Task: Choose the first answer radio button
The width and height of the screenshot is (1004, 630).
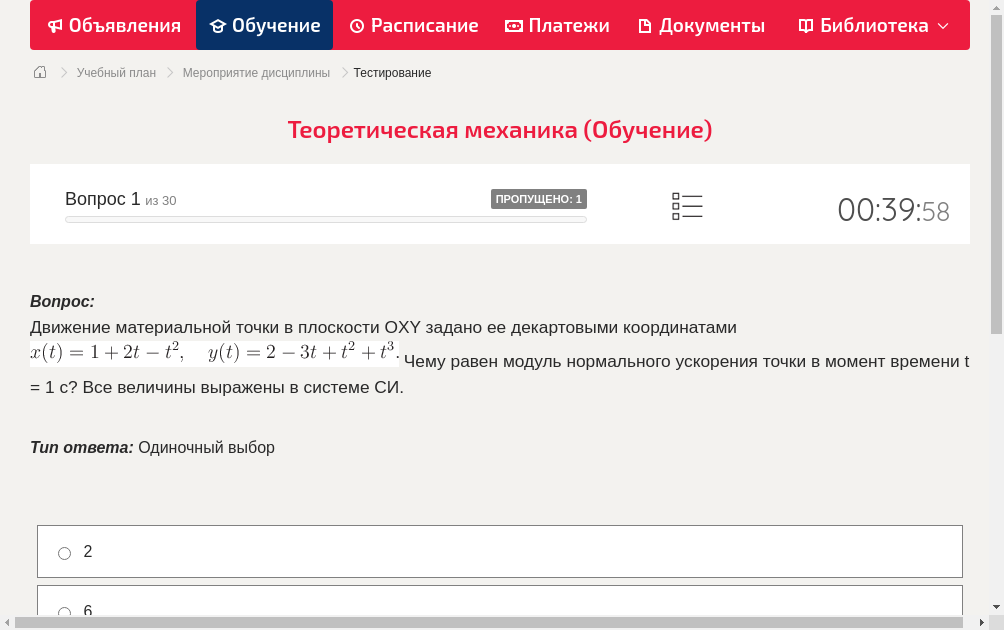Action: (64, 551)
